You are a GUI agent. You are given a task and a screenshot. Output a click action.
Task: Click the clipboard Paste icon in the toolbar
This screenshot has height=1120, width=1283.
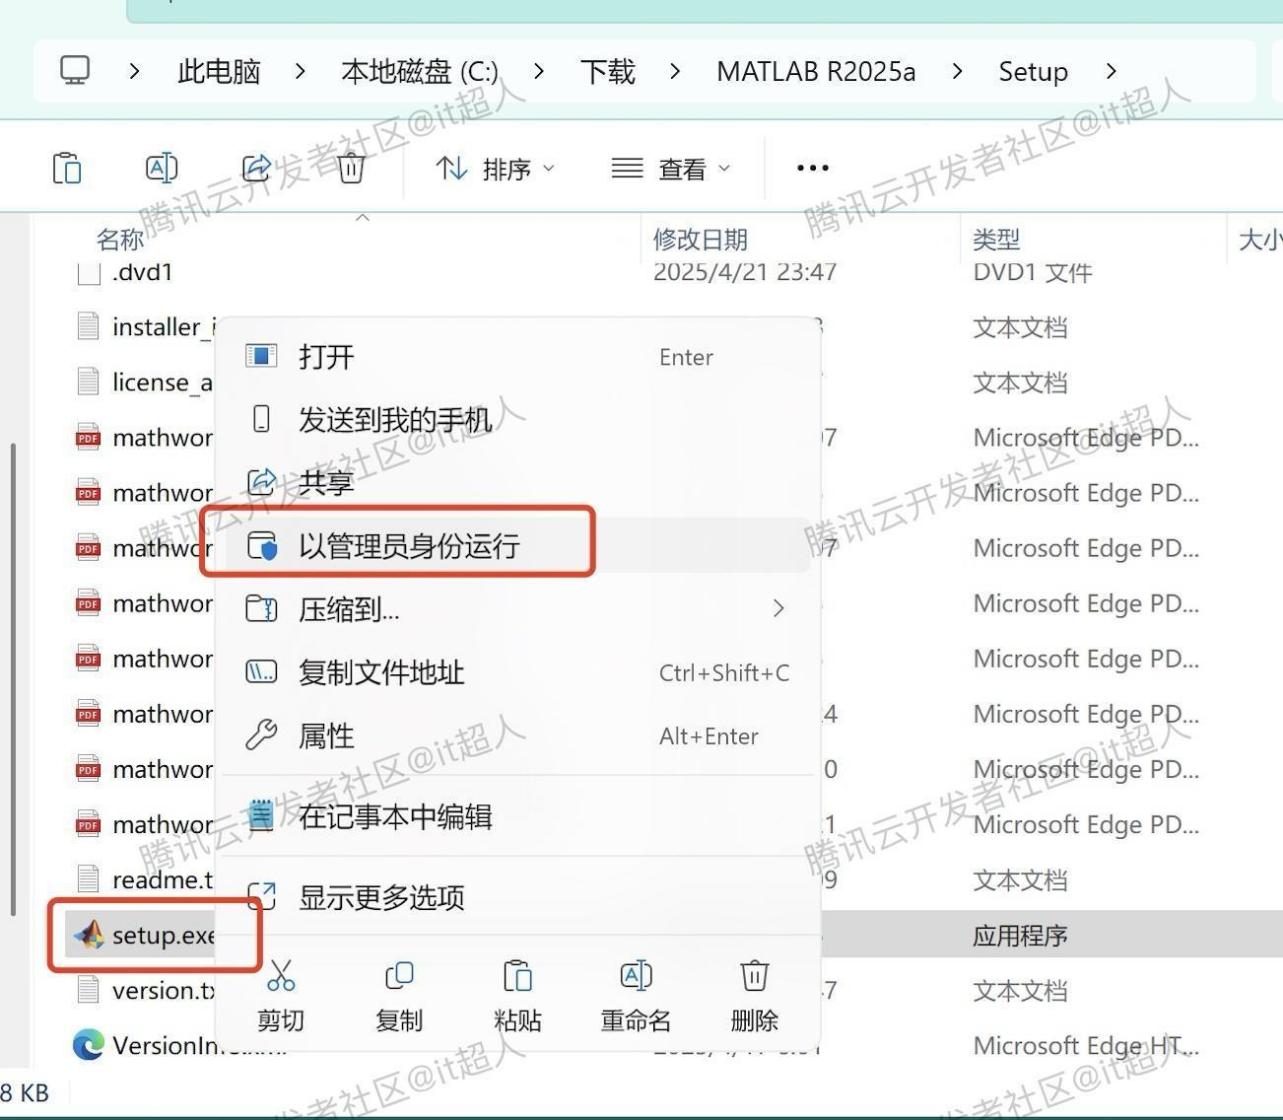click(x=66, y=167)
